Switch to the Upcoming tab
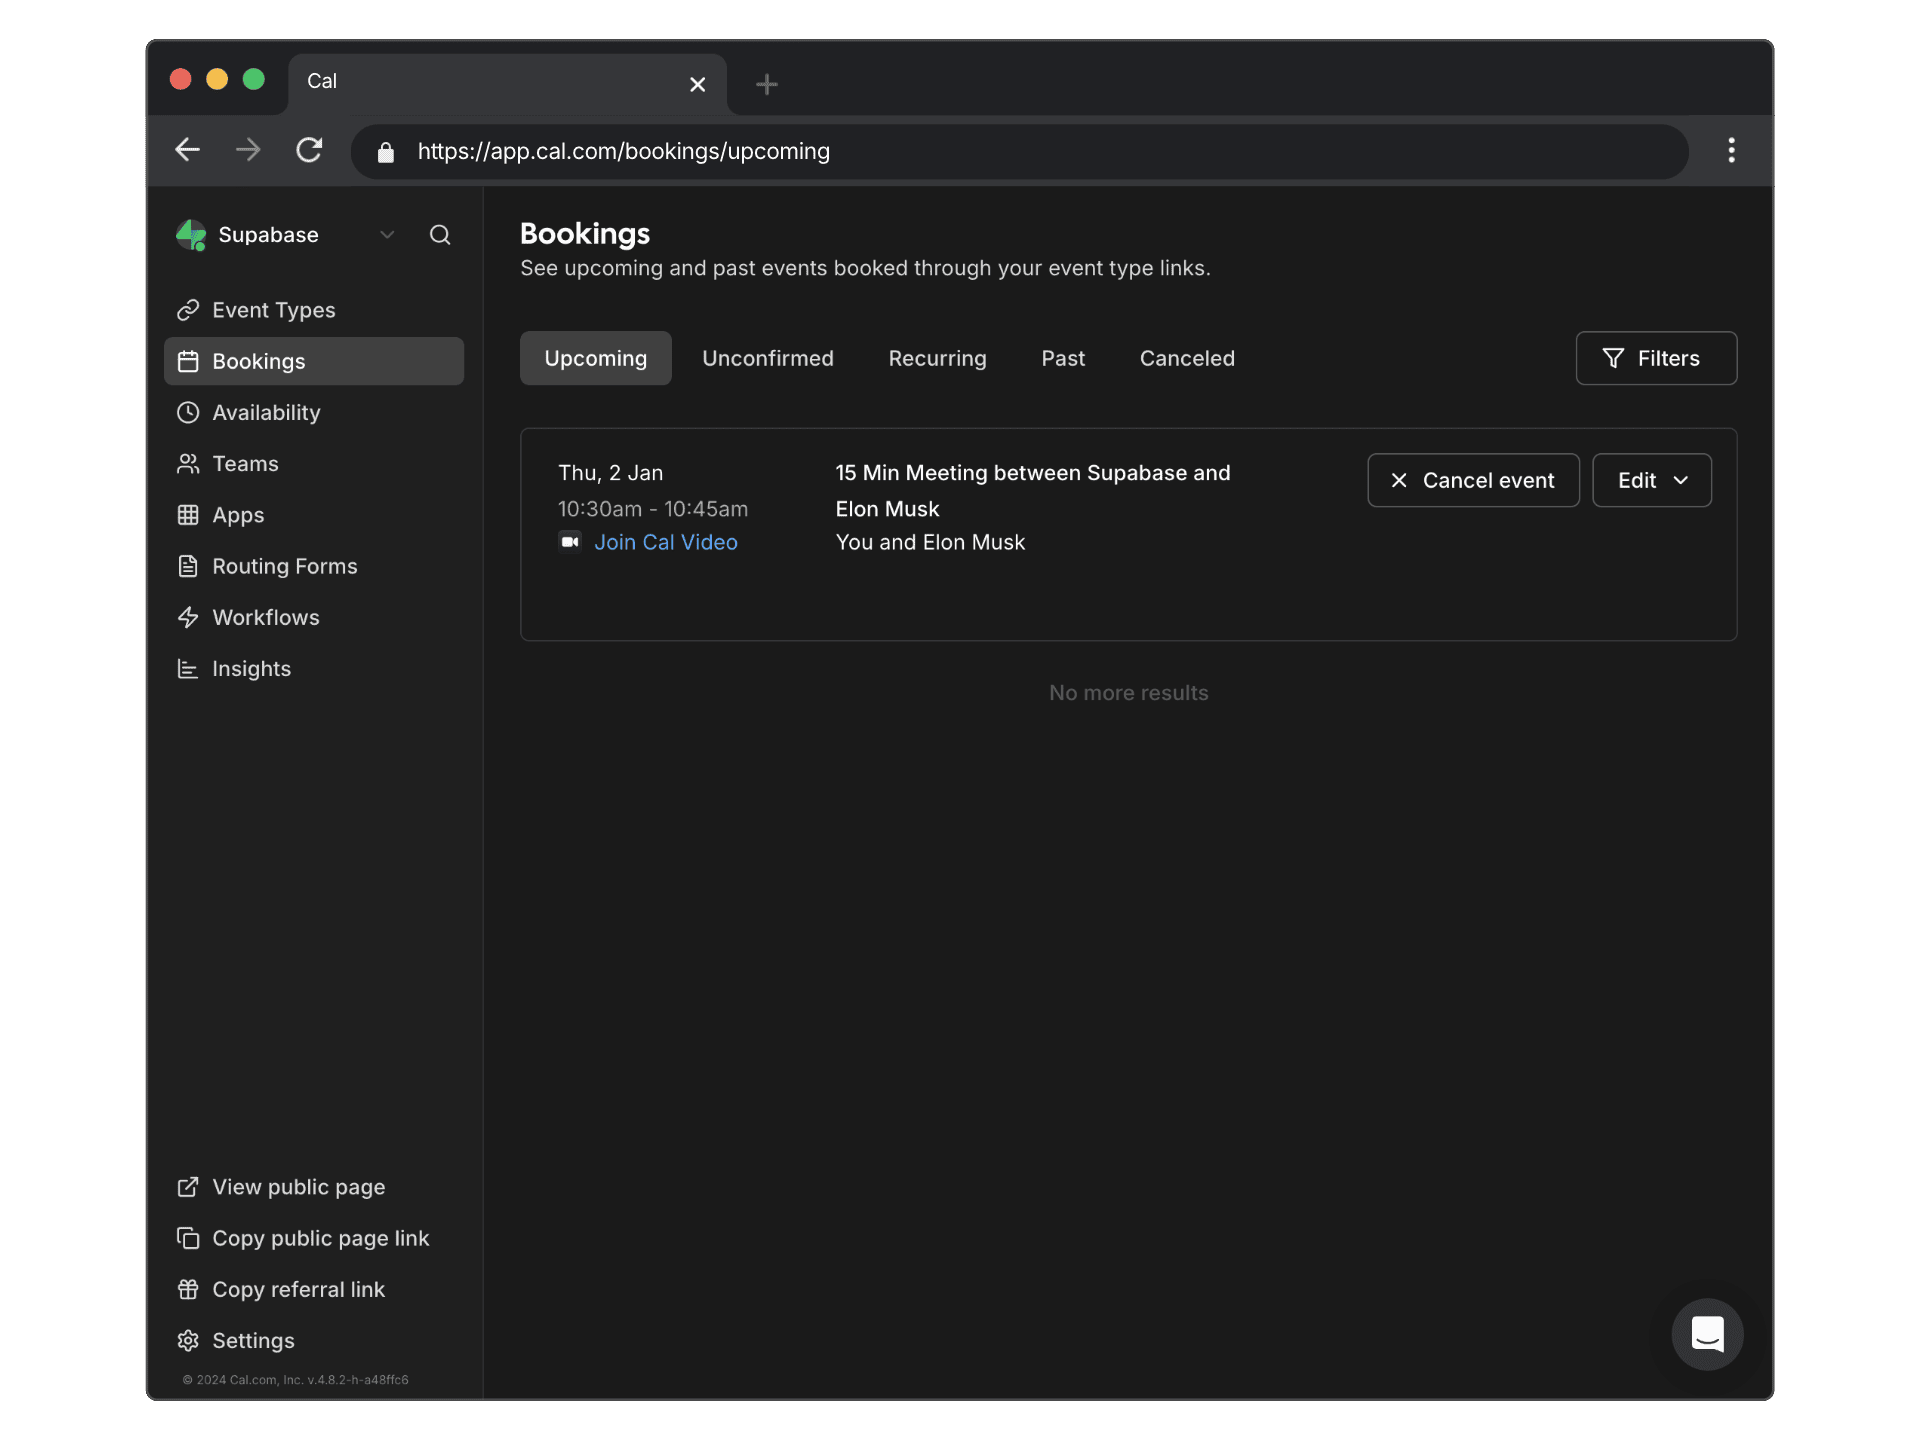 coord(596,358)
